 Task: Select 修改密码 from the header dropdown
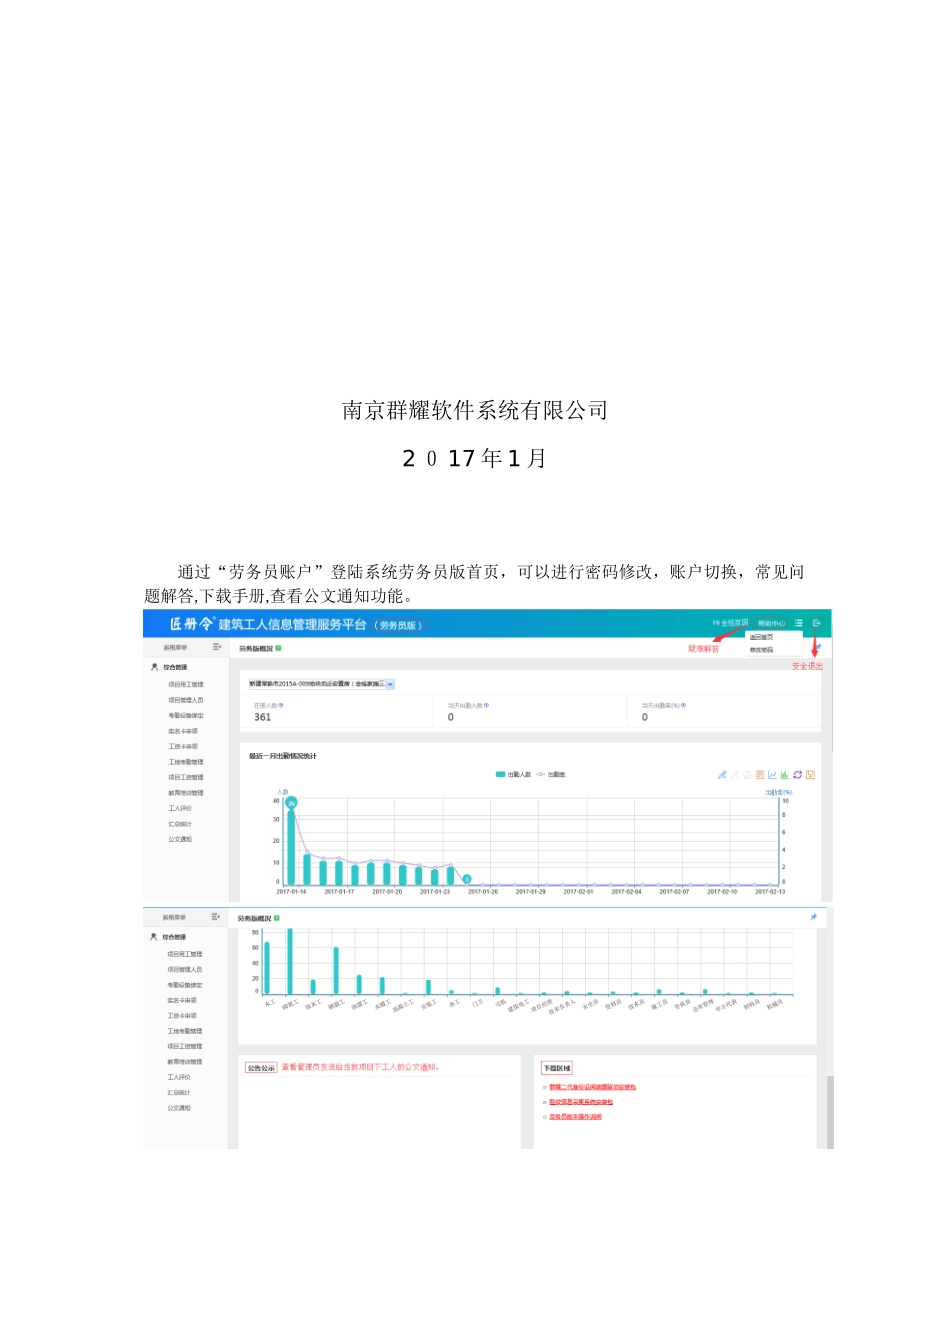pos(761,650)
